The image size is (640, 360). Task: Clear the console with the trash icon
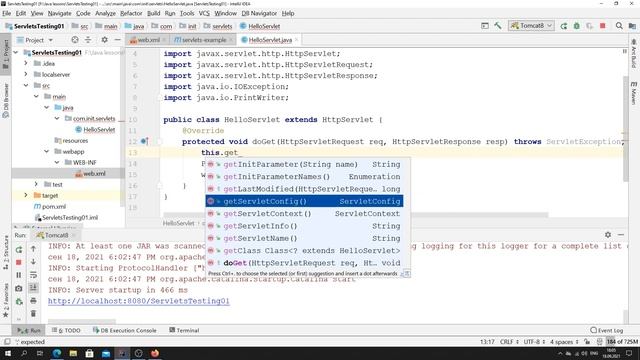tap(33, 313)
